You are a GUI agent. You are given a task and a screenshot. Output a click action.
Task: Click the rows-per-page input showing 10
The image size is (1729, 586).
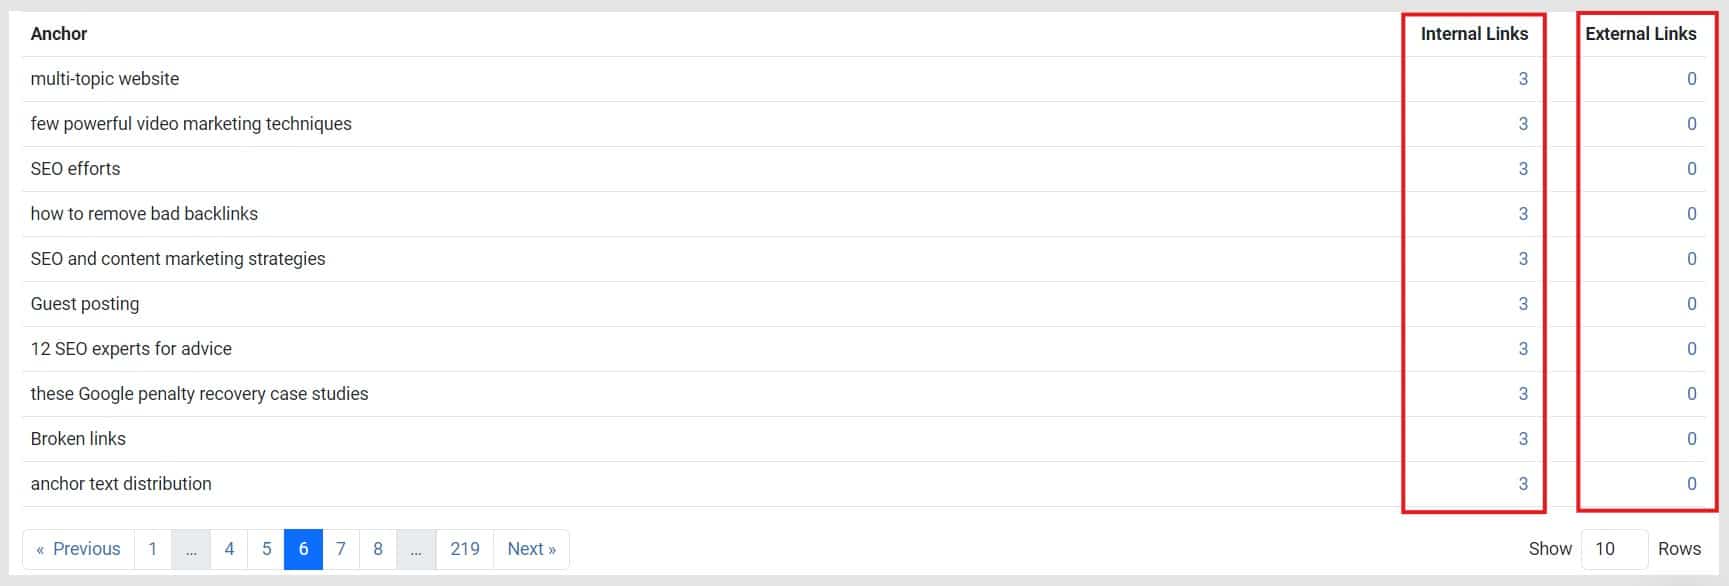click(x=1613, y=549)
